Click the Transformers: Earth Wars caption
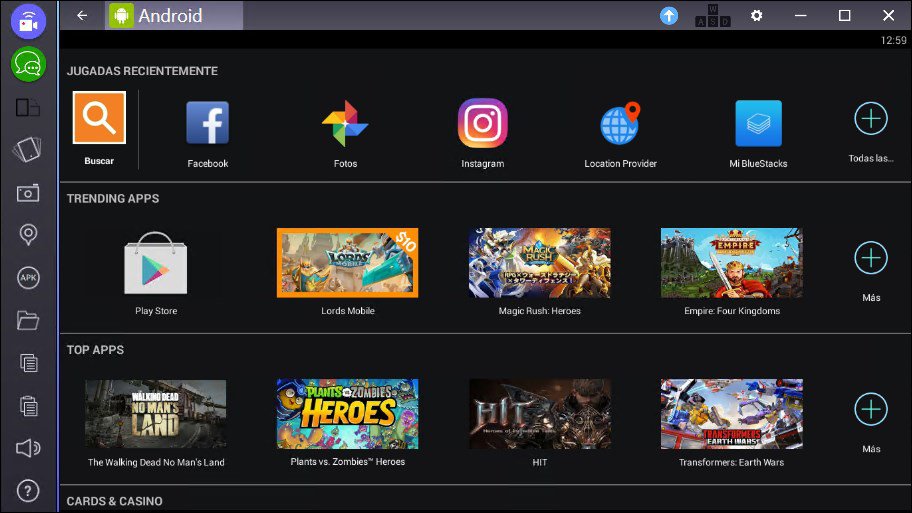Image resolution: width=912 pixels, height=513 pixels. click(731, 462)
